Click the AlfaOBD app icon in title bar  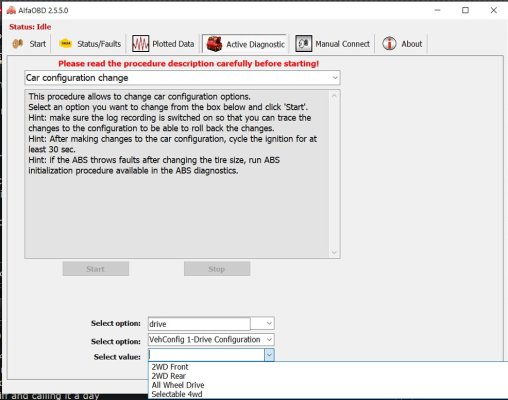coord(11,10)
